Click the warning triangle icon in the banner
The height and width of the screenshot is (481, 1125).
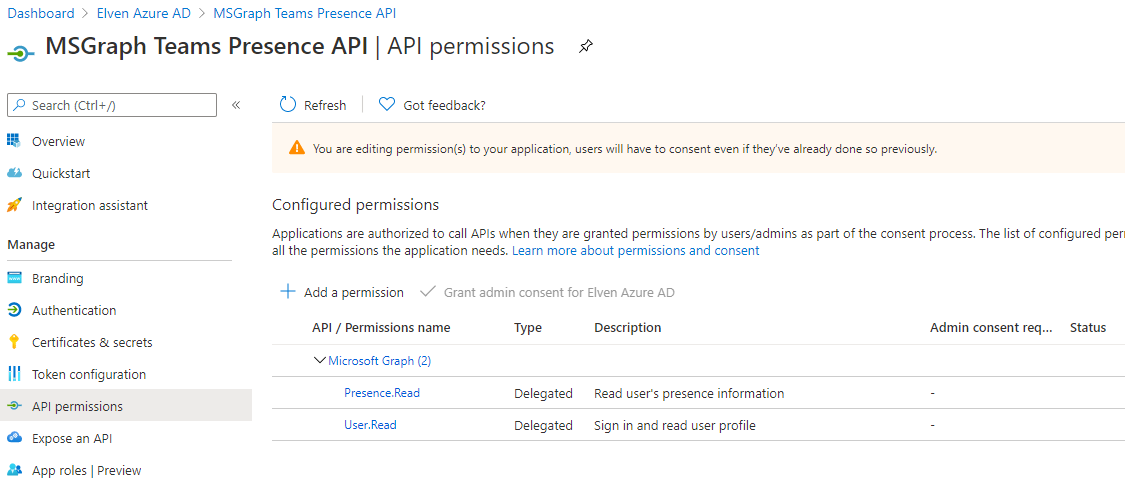[x=296, y=149]
